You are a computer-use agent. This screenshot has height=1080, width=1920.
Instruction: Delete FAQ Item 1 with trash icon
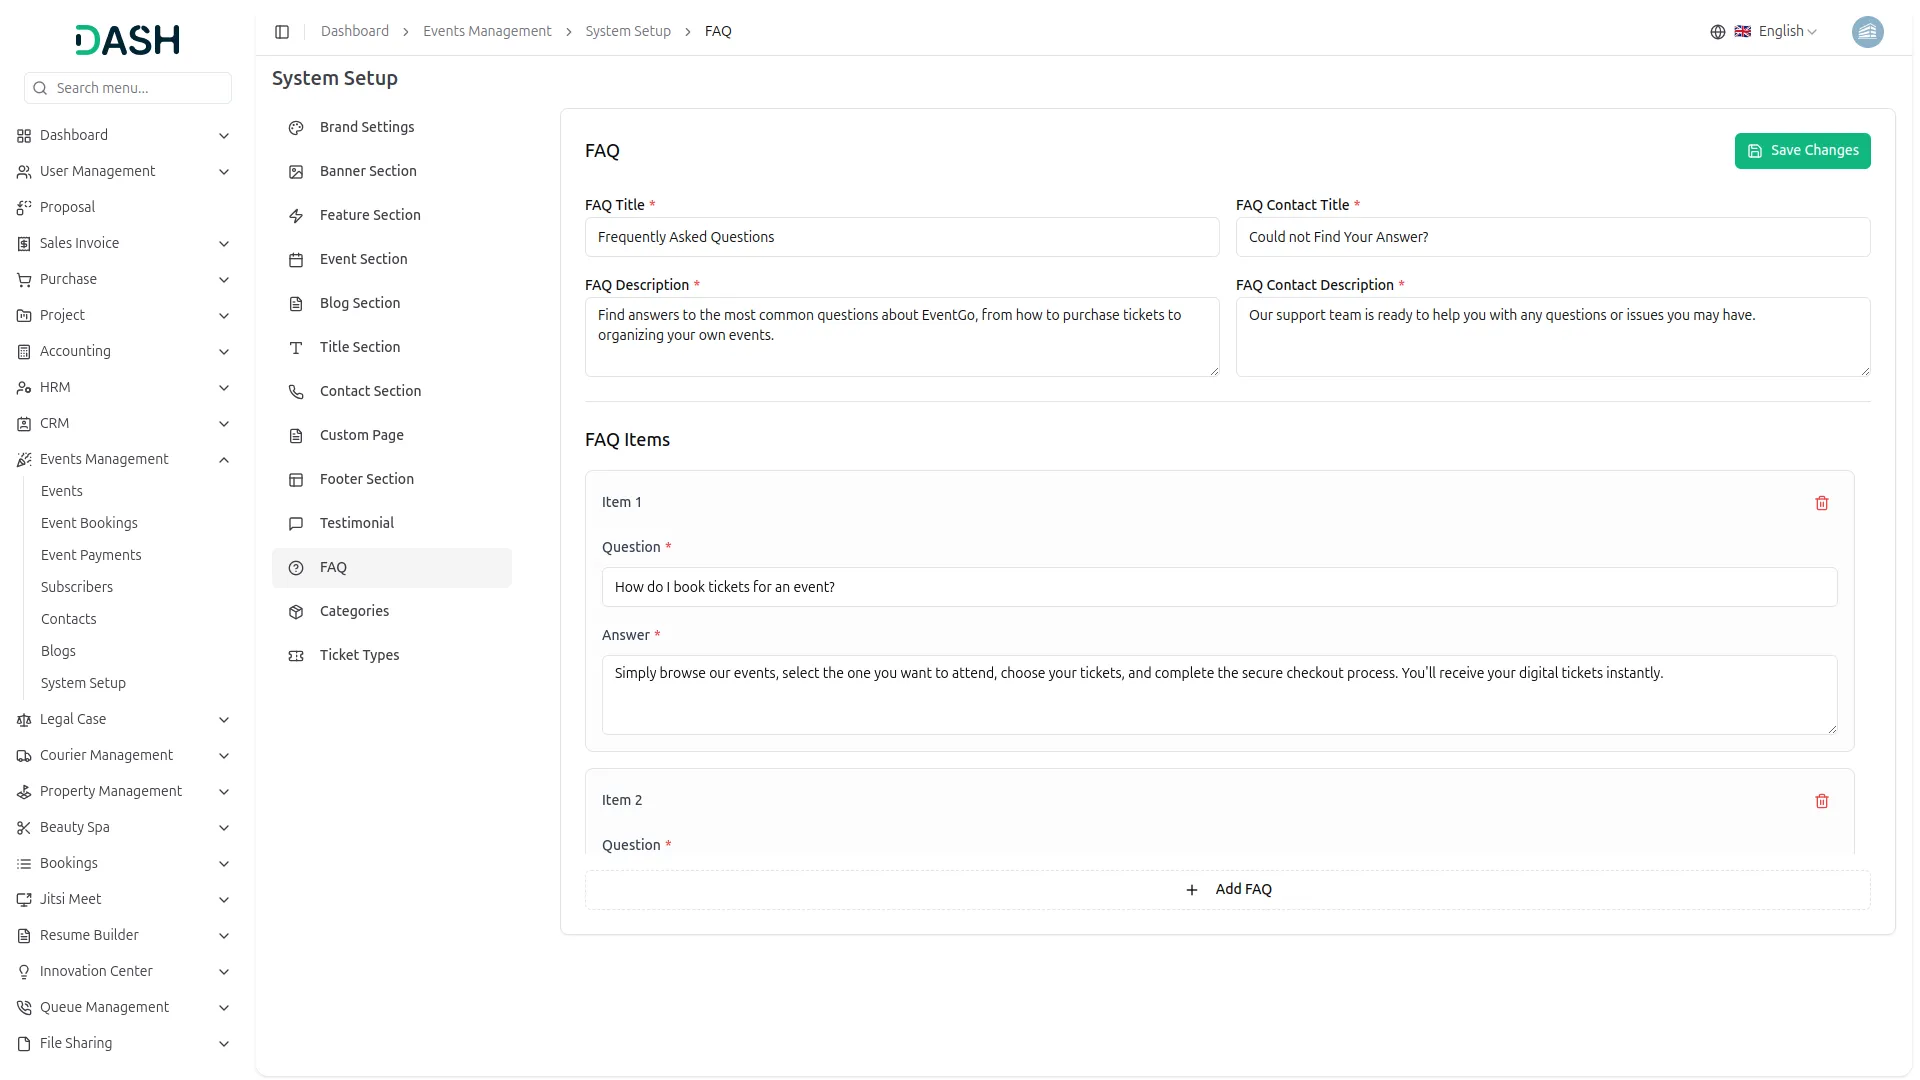click(1821, 503)
